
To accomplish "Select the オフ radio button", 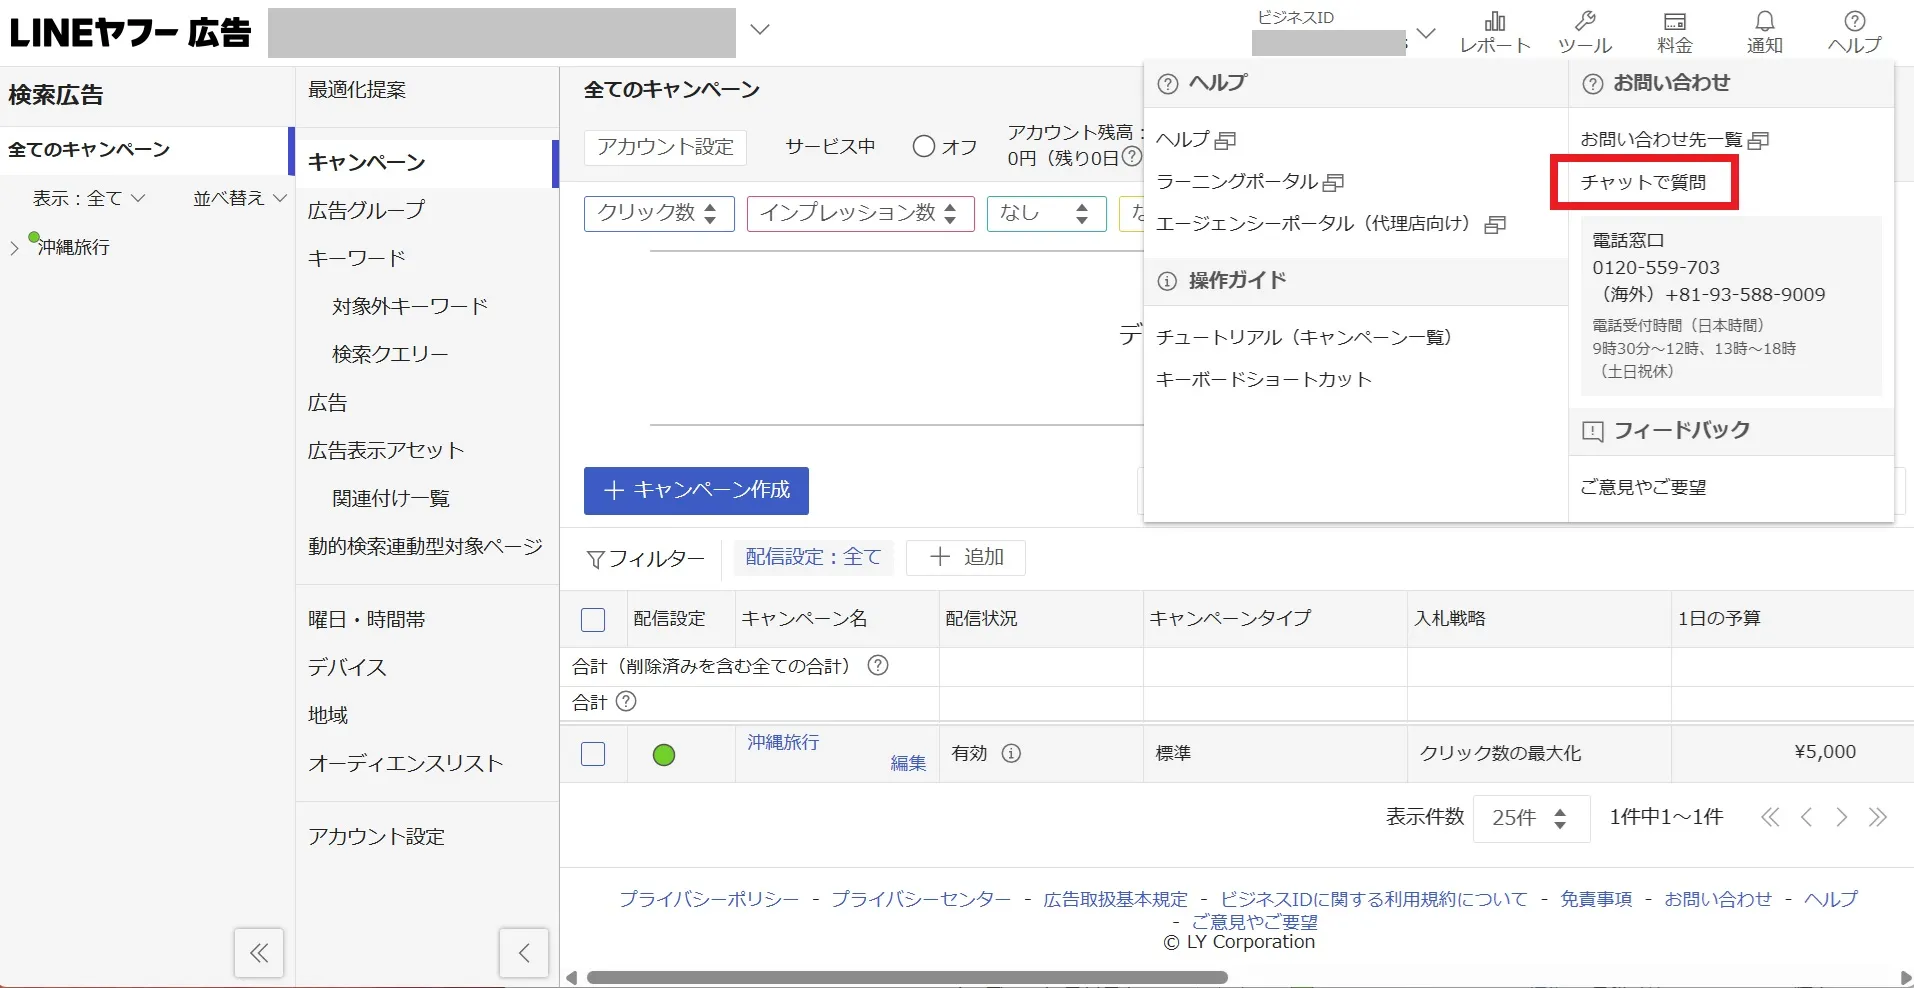I will tap(924, 147).
